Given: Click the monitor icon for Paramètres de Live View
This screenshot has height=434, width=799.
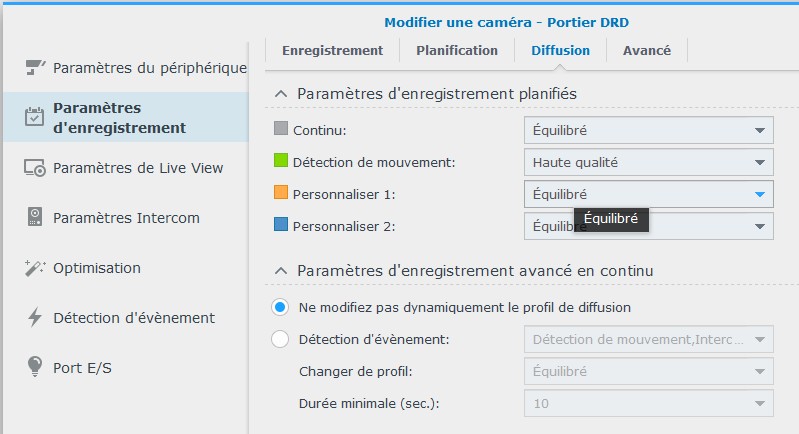Looking at the screenshot, I should coord(35,167).
